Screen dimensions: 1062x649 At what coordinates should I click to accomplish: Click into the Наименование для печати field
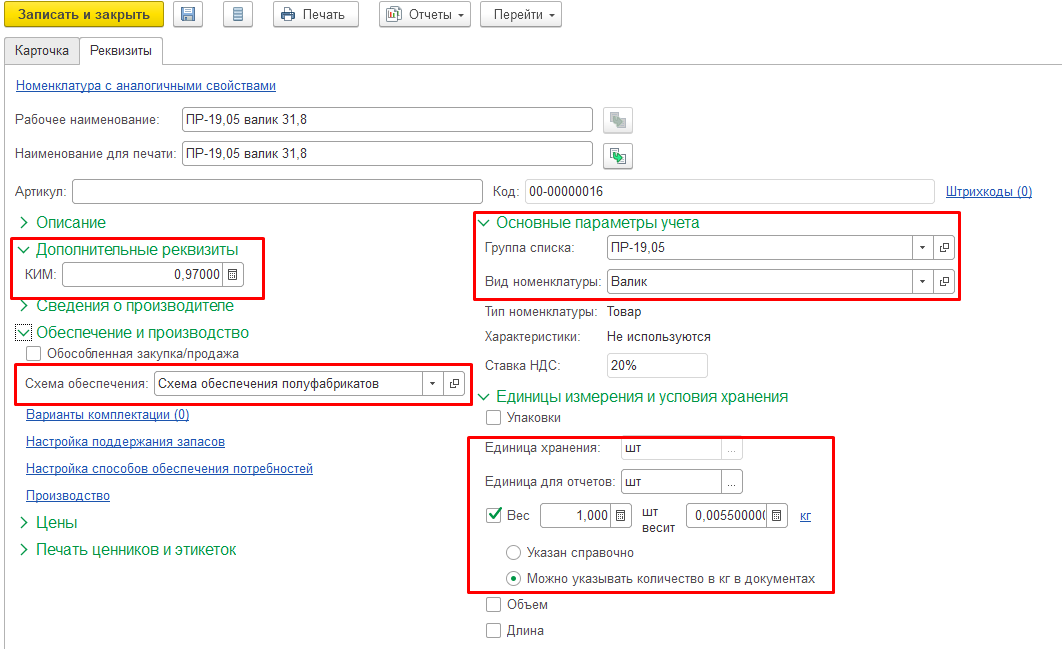[387, 154]
